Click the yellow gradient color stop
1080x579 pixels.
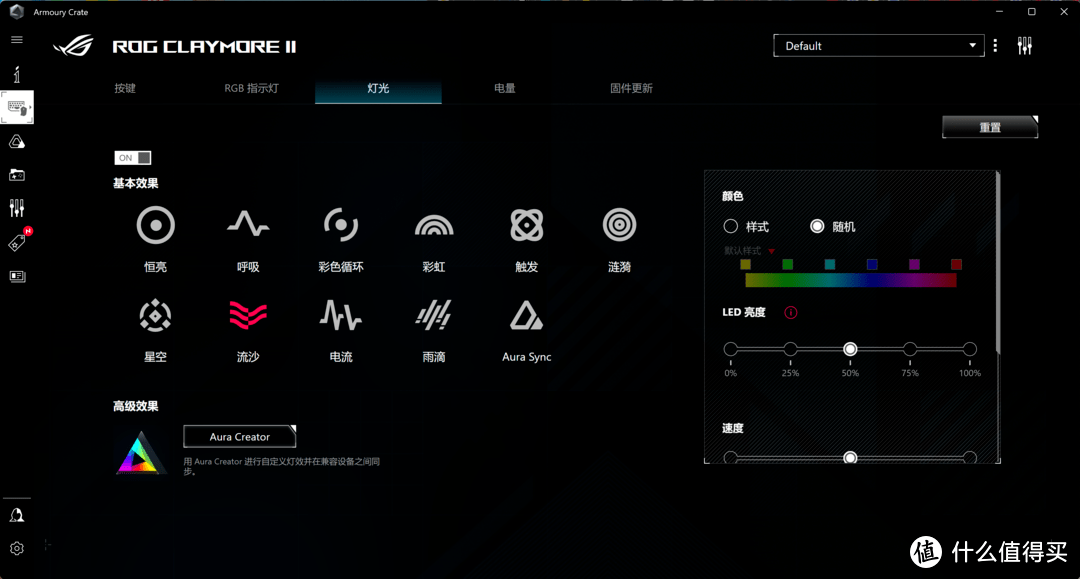745,264
